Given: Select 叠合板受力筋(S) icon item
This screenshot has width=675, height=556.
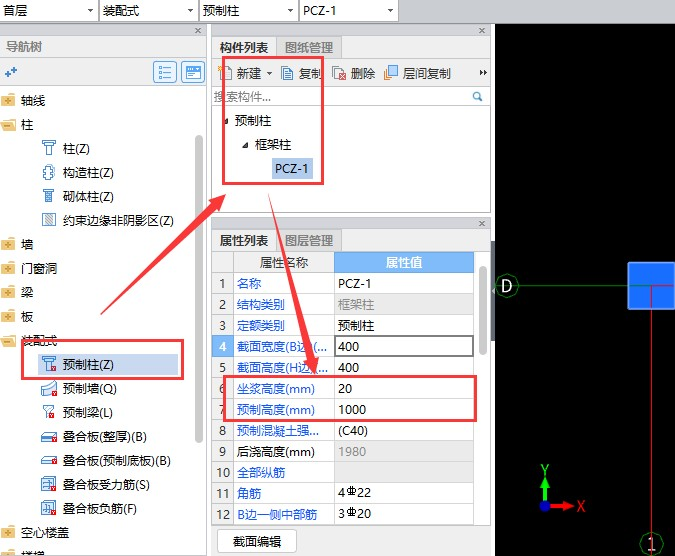Looking at the screenshot, I should pos(49,485).
